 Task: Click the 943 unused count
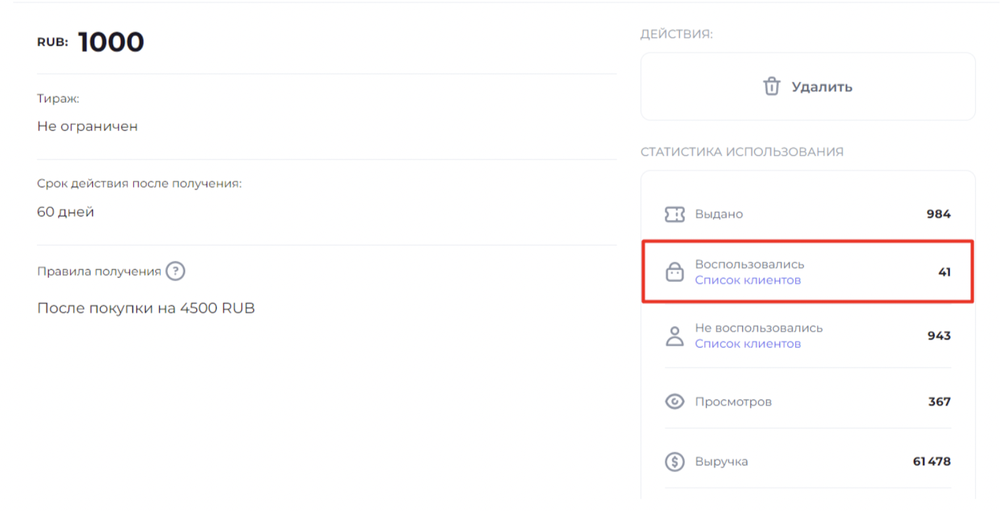939,336
